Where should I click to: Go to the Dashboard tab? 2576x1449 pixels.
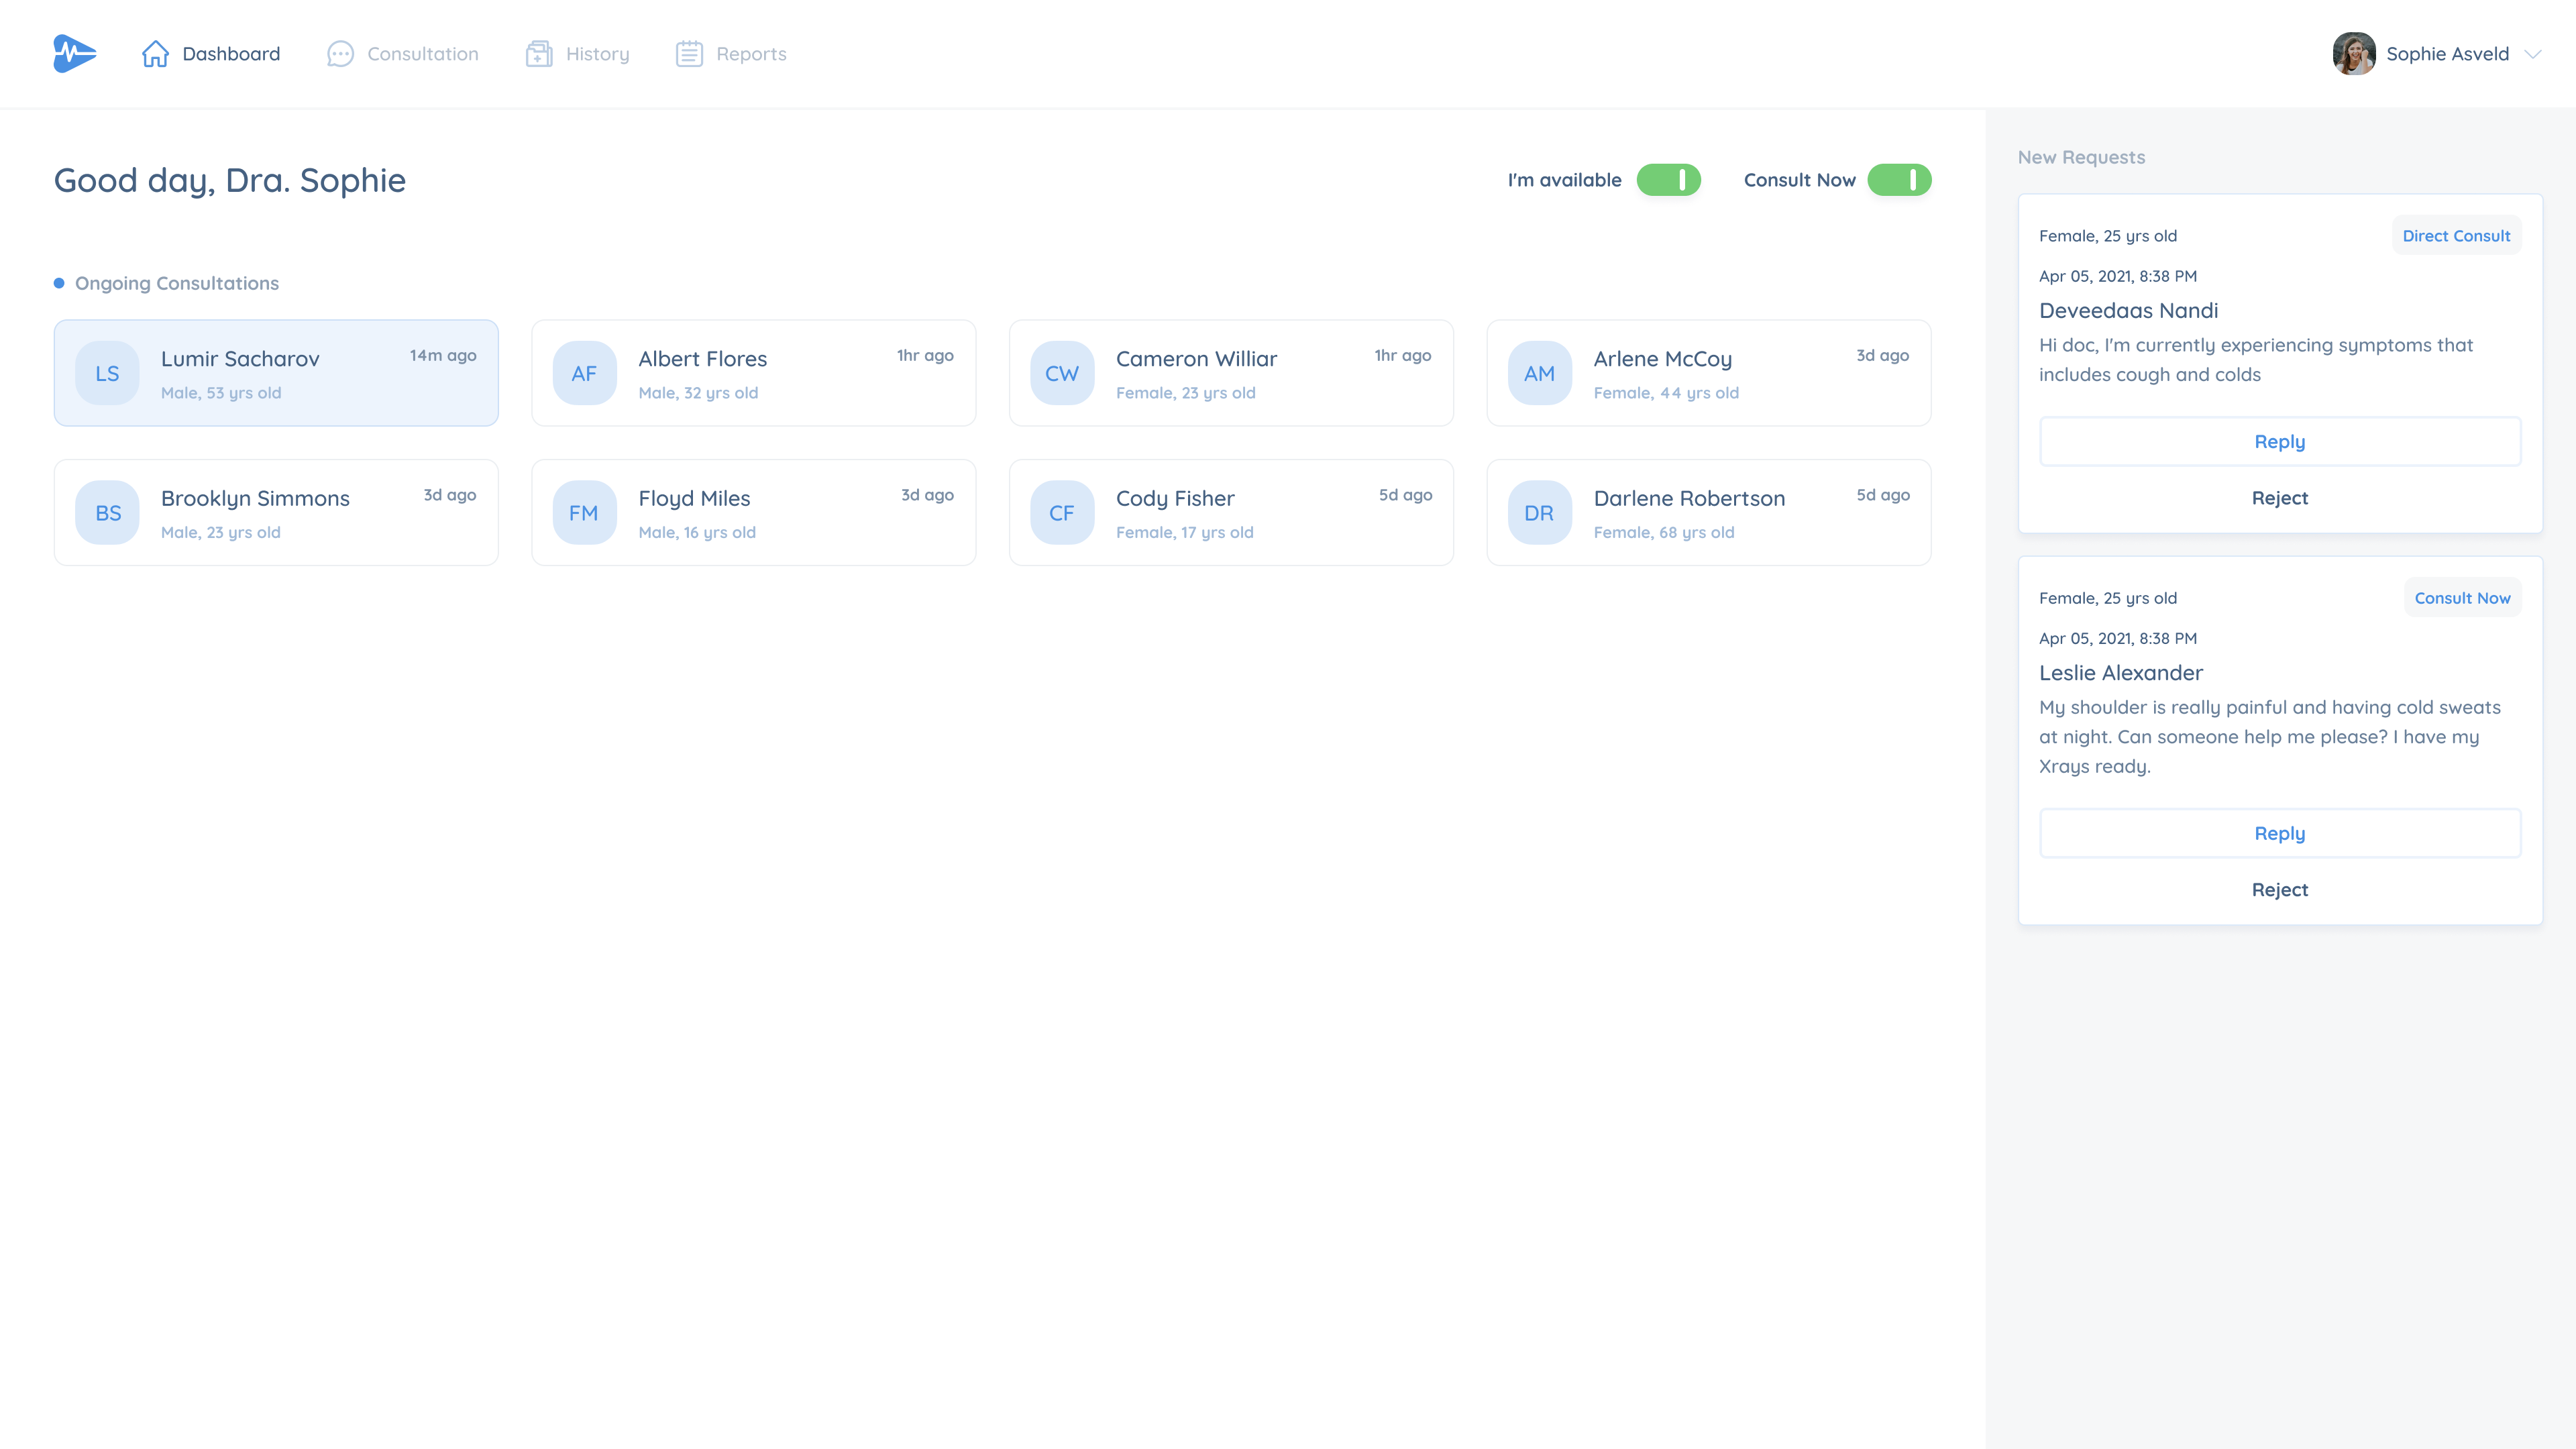point(211,54)
